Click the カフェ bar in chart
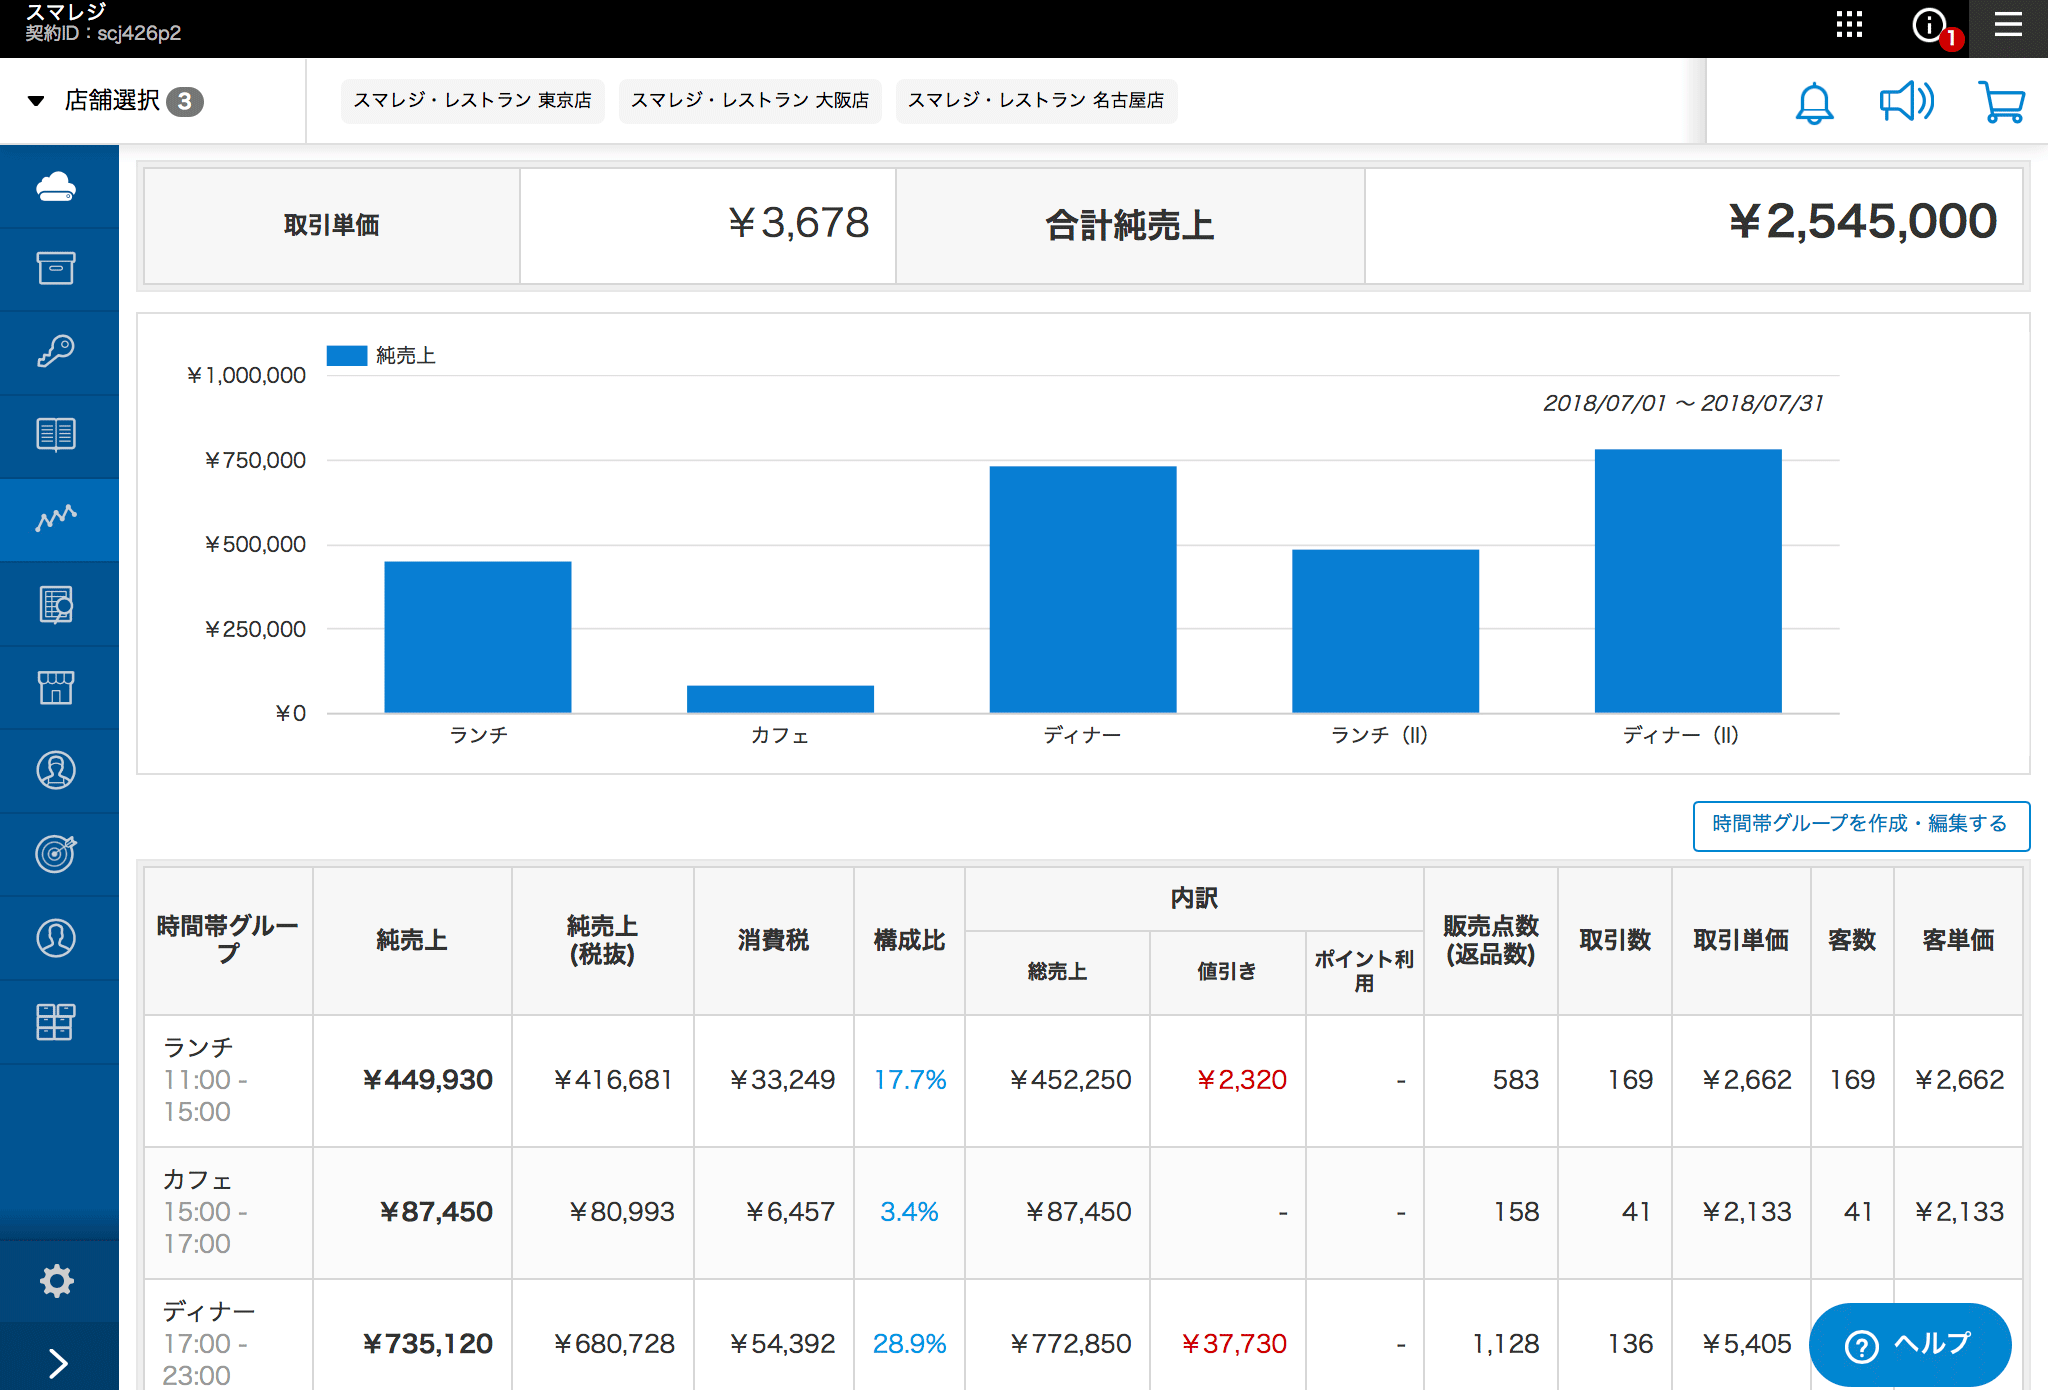Viewport: 2048px width, 1390px height. coord(780,699)
